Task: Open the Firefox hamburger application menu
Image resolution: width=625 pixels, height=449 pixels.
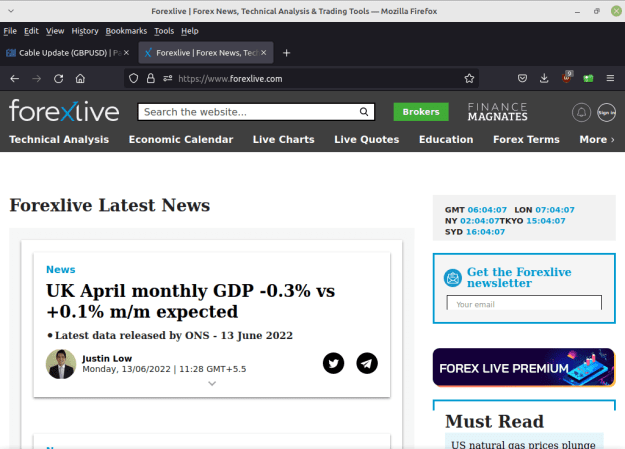Action: pos(610,79)
